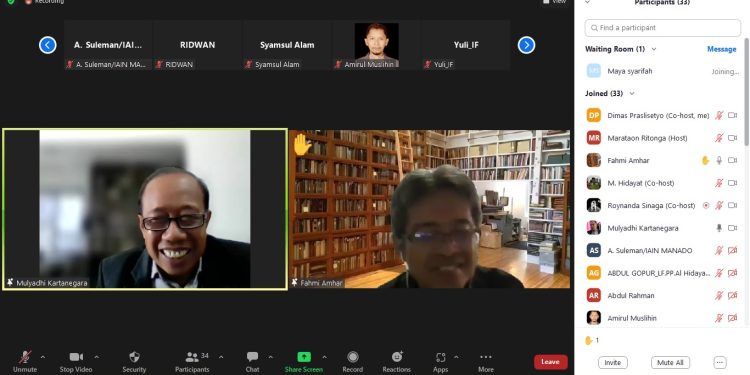Click the participants list scrollbar

pos(746,91)
